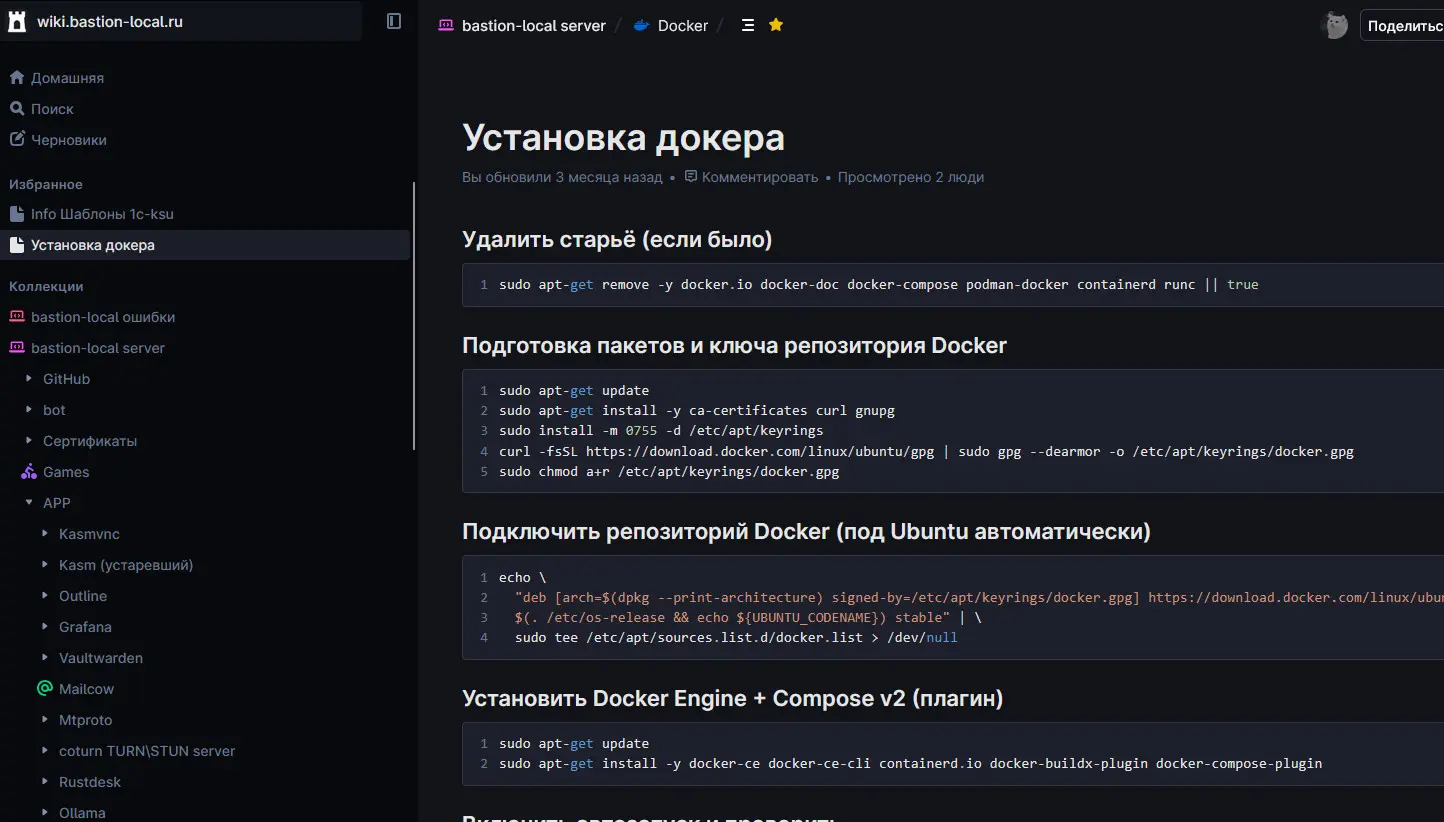Image resolution: width=1444 pixels, height=822 pixels.
Task: Click the user avatar in the header
Action: click(x=1334, y=25)
